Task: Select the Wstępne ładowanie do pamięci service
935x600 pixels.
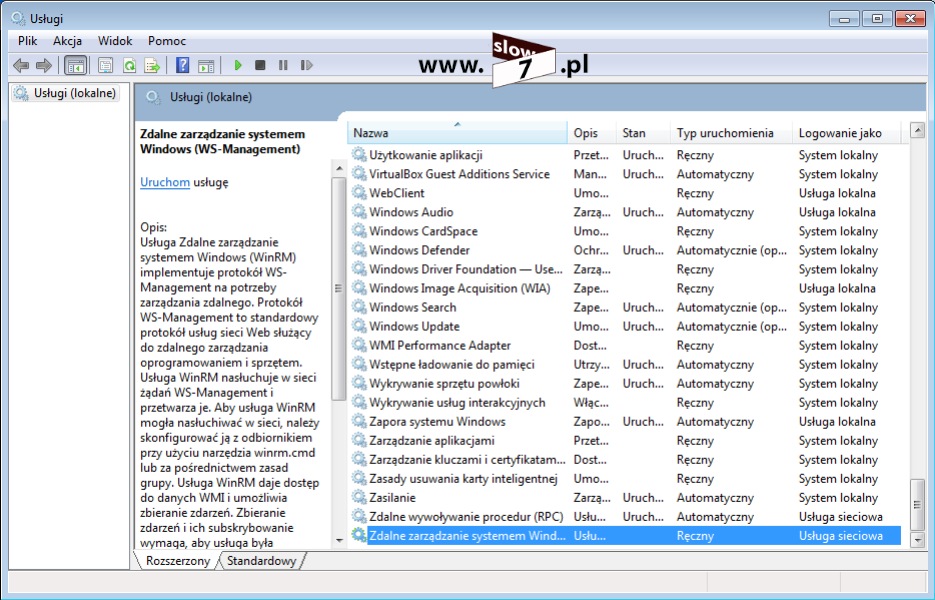Action: point(451,364)
